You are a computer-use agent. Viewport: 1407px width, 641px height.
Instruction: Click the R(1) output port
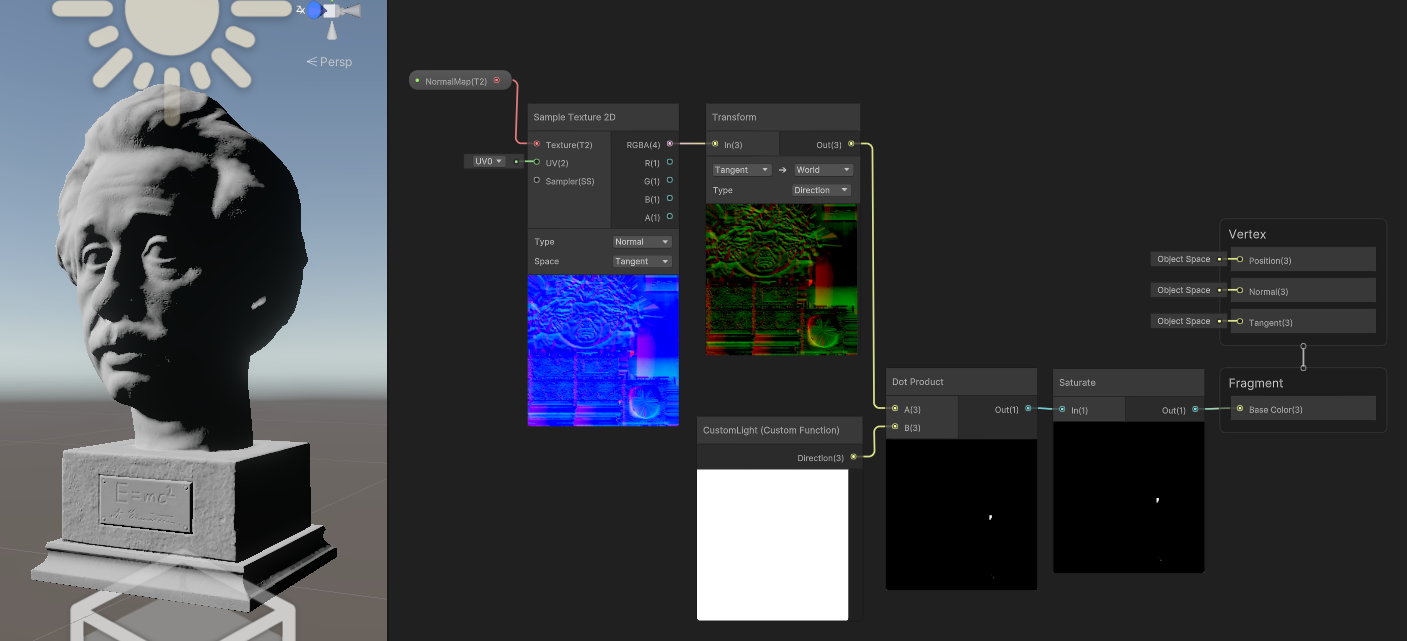(670, 162)
